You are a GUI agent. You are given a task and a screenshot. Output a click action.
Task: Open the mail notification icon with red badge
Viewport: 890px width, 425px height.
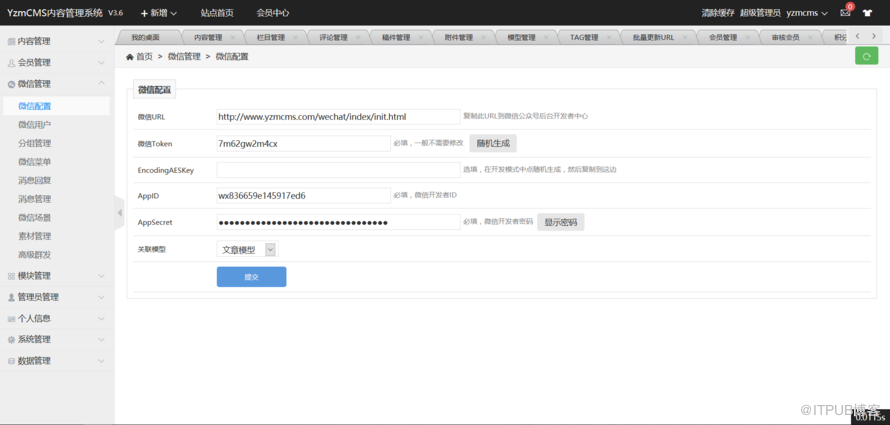(x=846, y=12)
